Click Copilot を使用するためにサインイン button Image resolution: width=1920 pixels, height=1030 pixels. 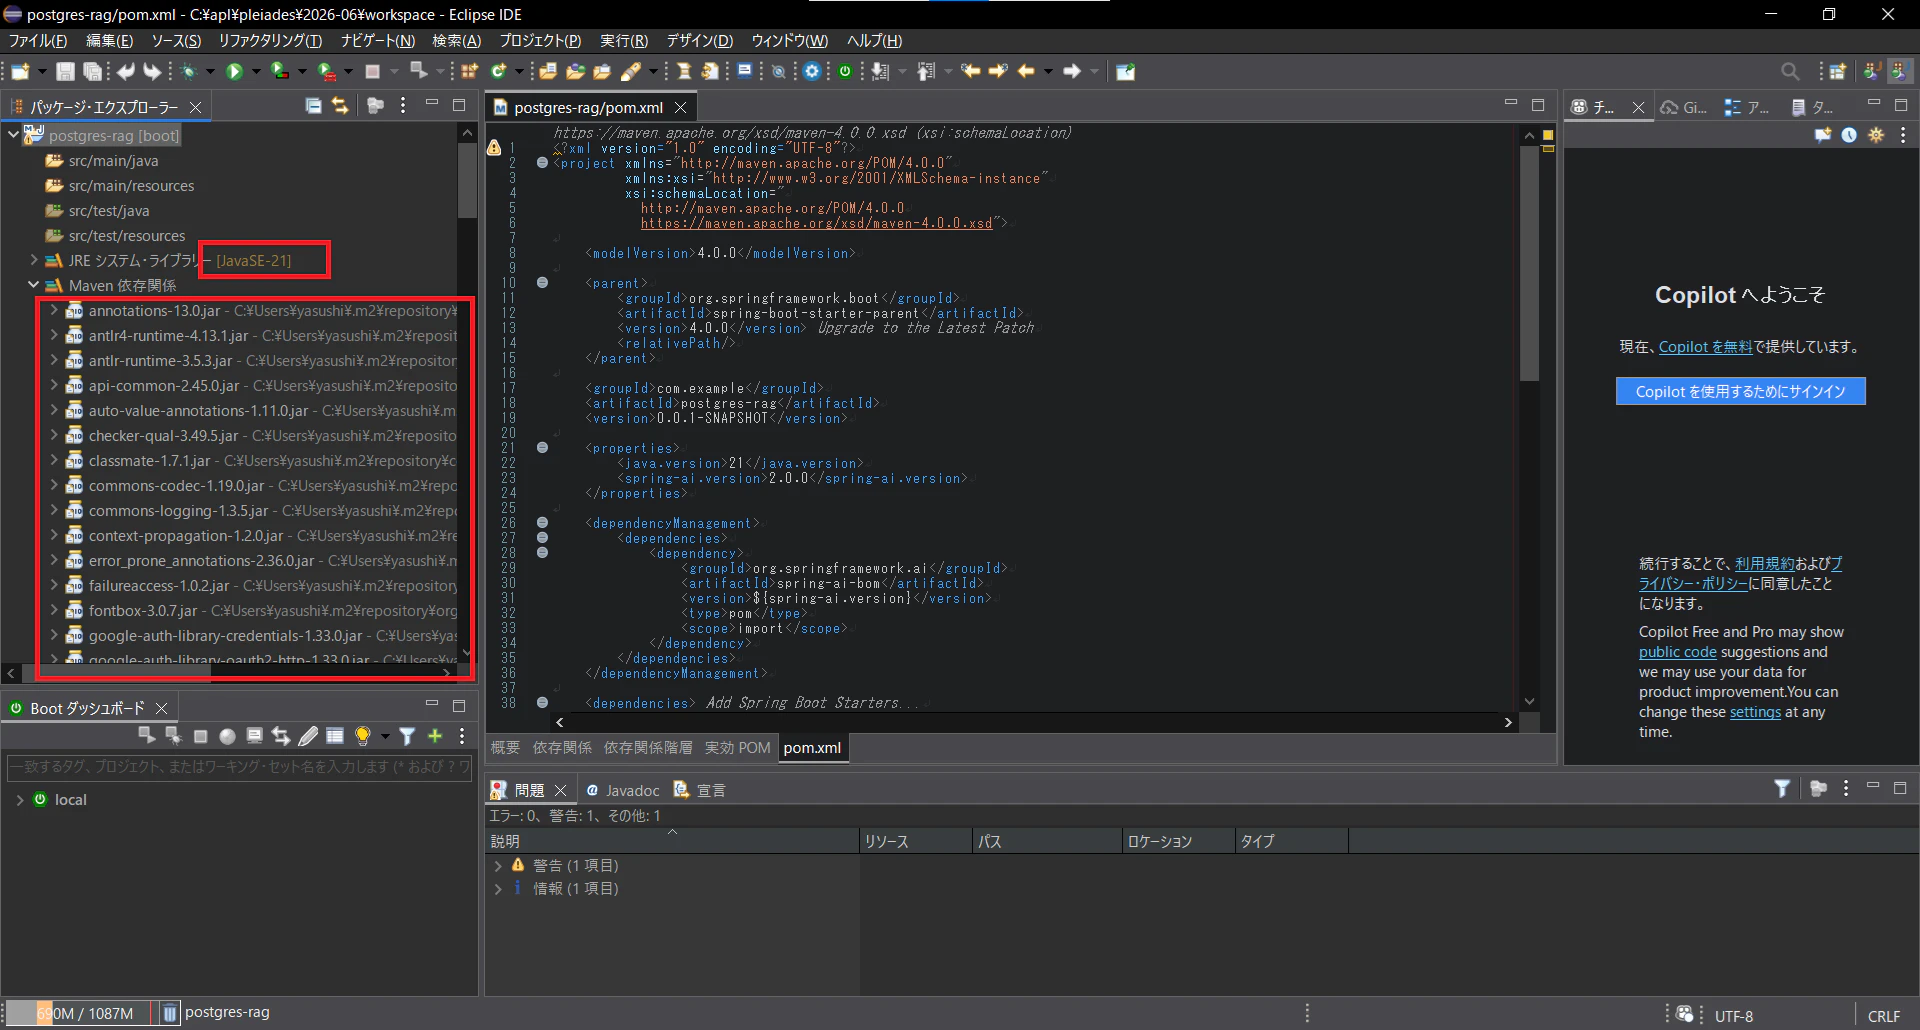[1740, 391]
